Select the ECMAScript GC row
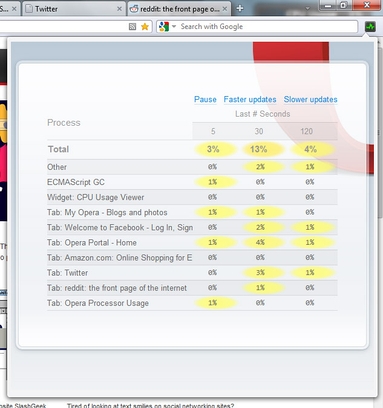Screen dimensions: 383x408 tap(192, 182)
